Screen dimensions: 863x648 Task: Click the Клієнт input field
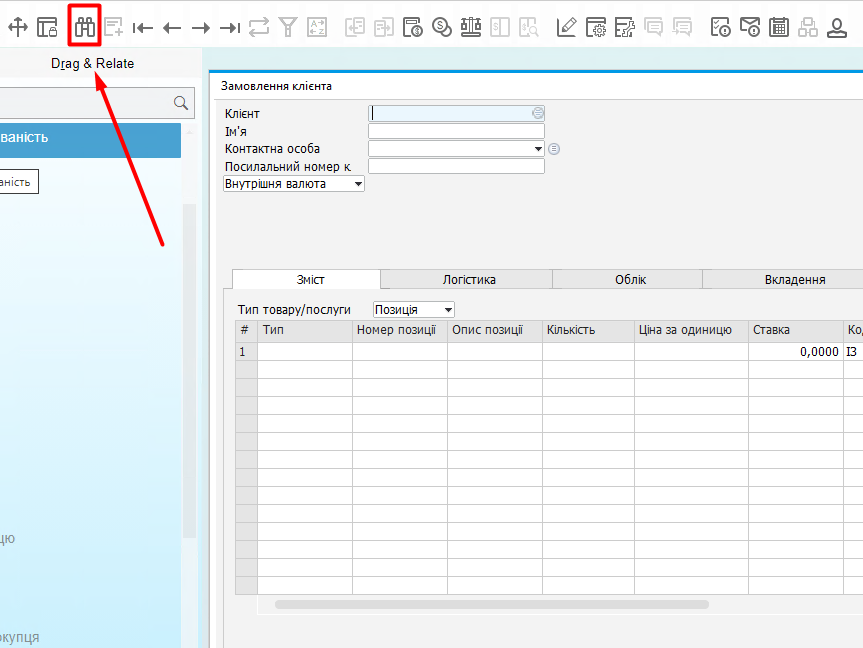click(450, 113)
